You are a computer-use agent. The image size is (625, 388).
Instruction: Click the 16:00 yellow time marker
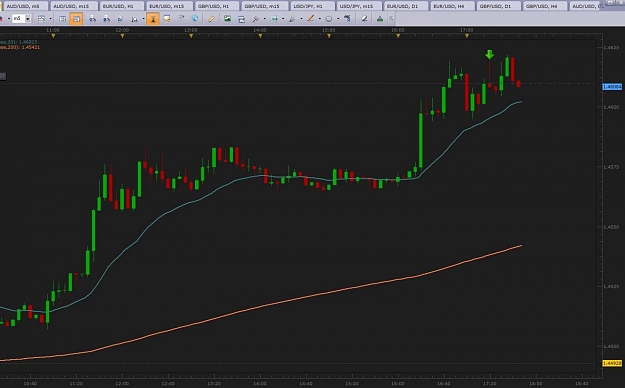point(398,36)
